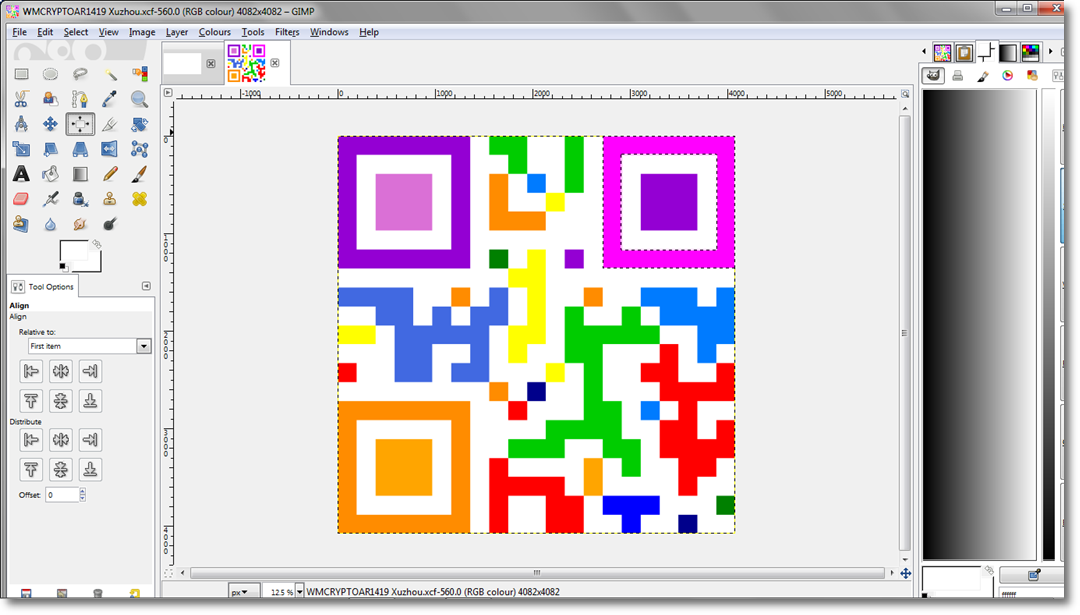The image size is (1080, 615).
Task: Activate the Select by Colour tool
Action: point(139,74)
